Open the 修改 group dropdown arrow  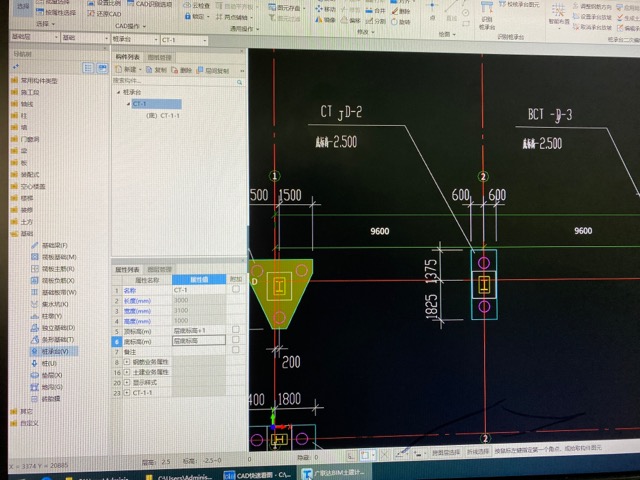tap(373, 32)
